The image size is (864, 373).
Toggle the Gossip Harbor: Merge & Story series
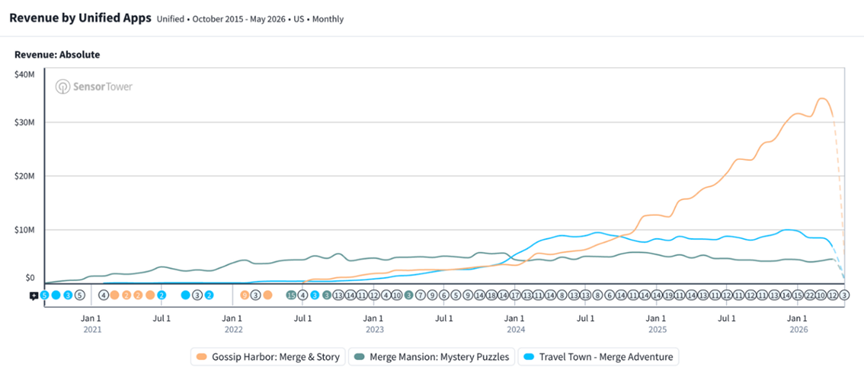(x=269, y=356)
